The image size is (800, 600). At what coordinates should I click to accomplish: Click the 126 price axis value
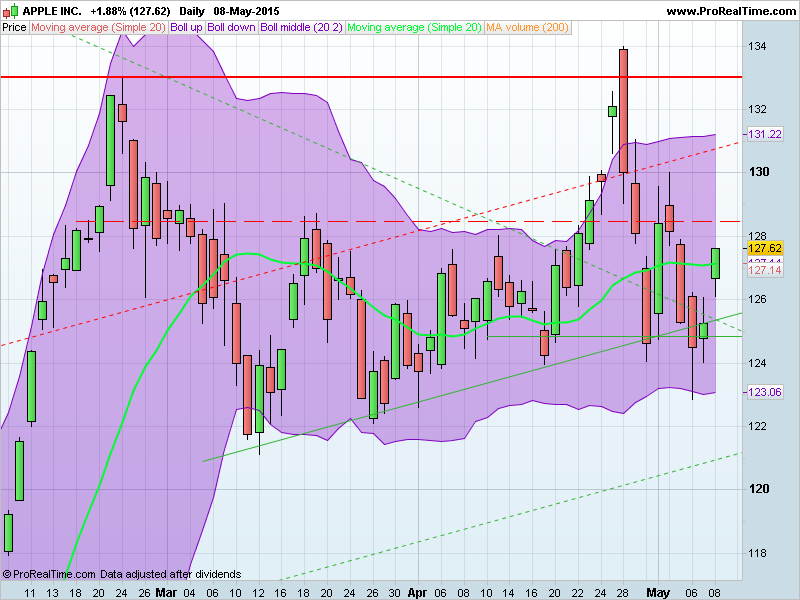[x=757, y=299]
